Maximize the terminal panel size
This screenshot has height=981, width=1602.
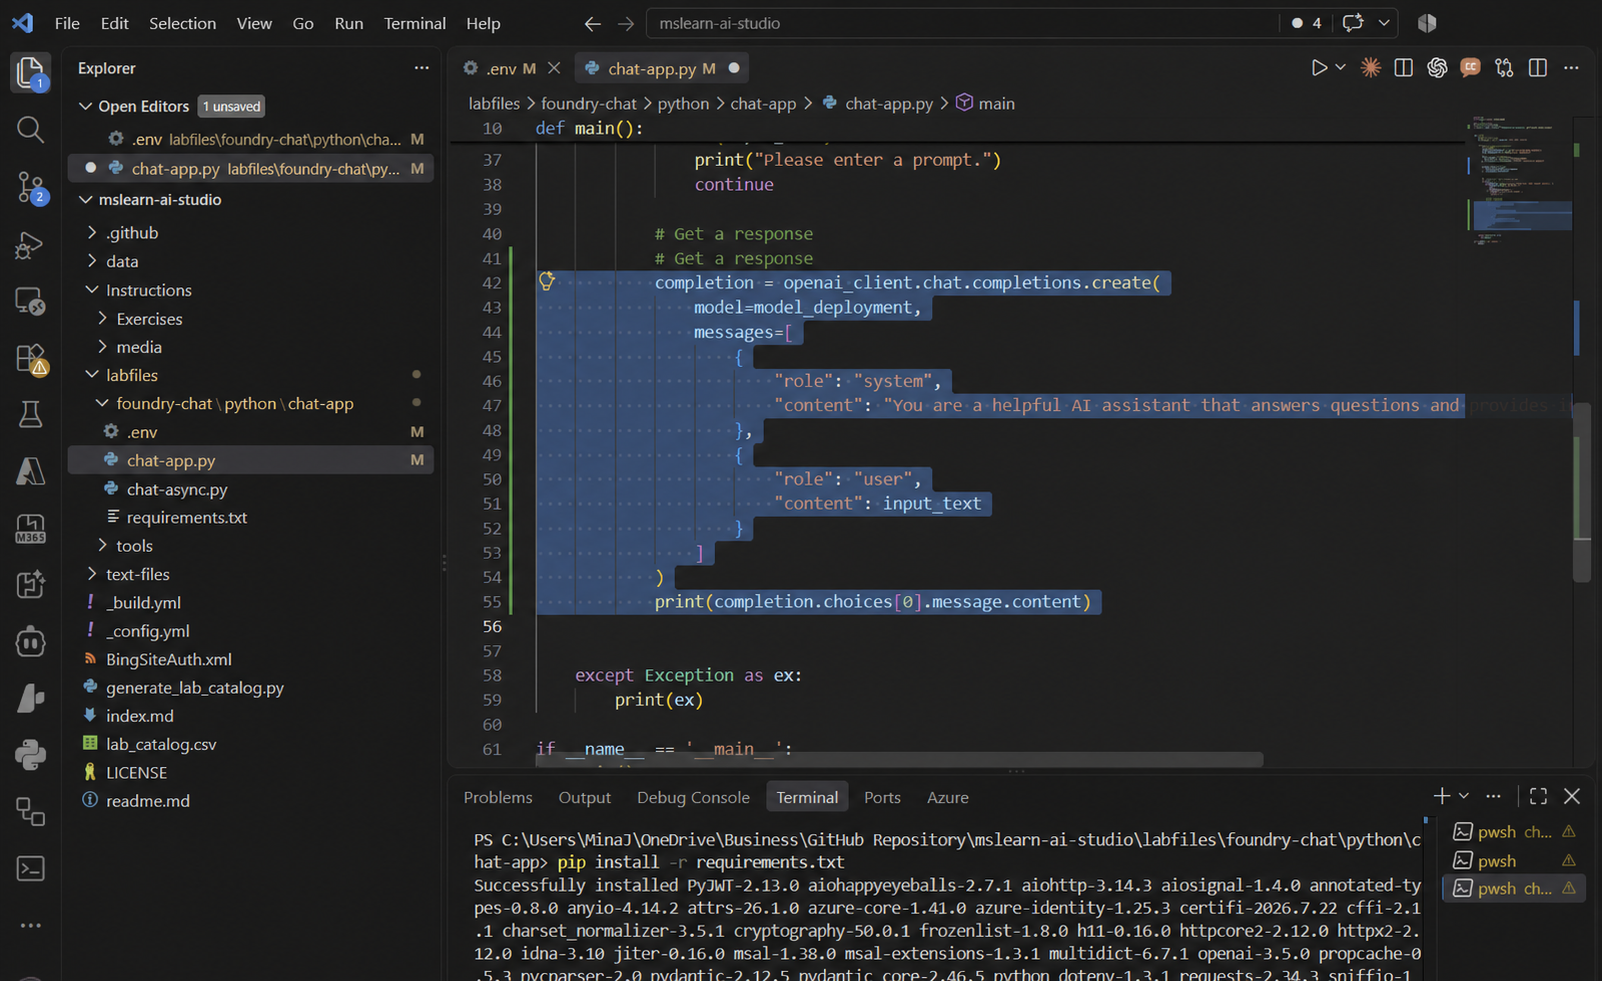tap(1538, 796)
